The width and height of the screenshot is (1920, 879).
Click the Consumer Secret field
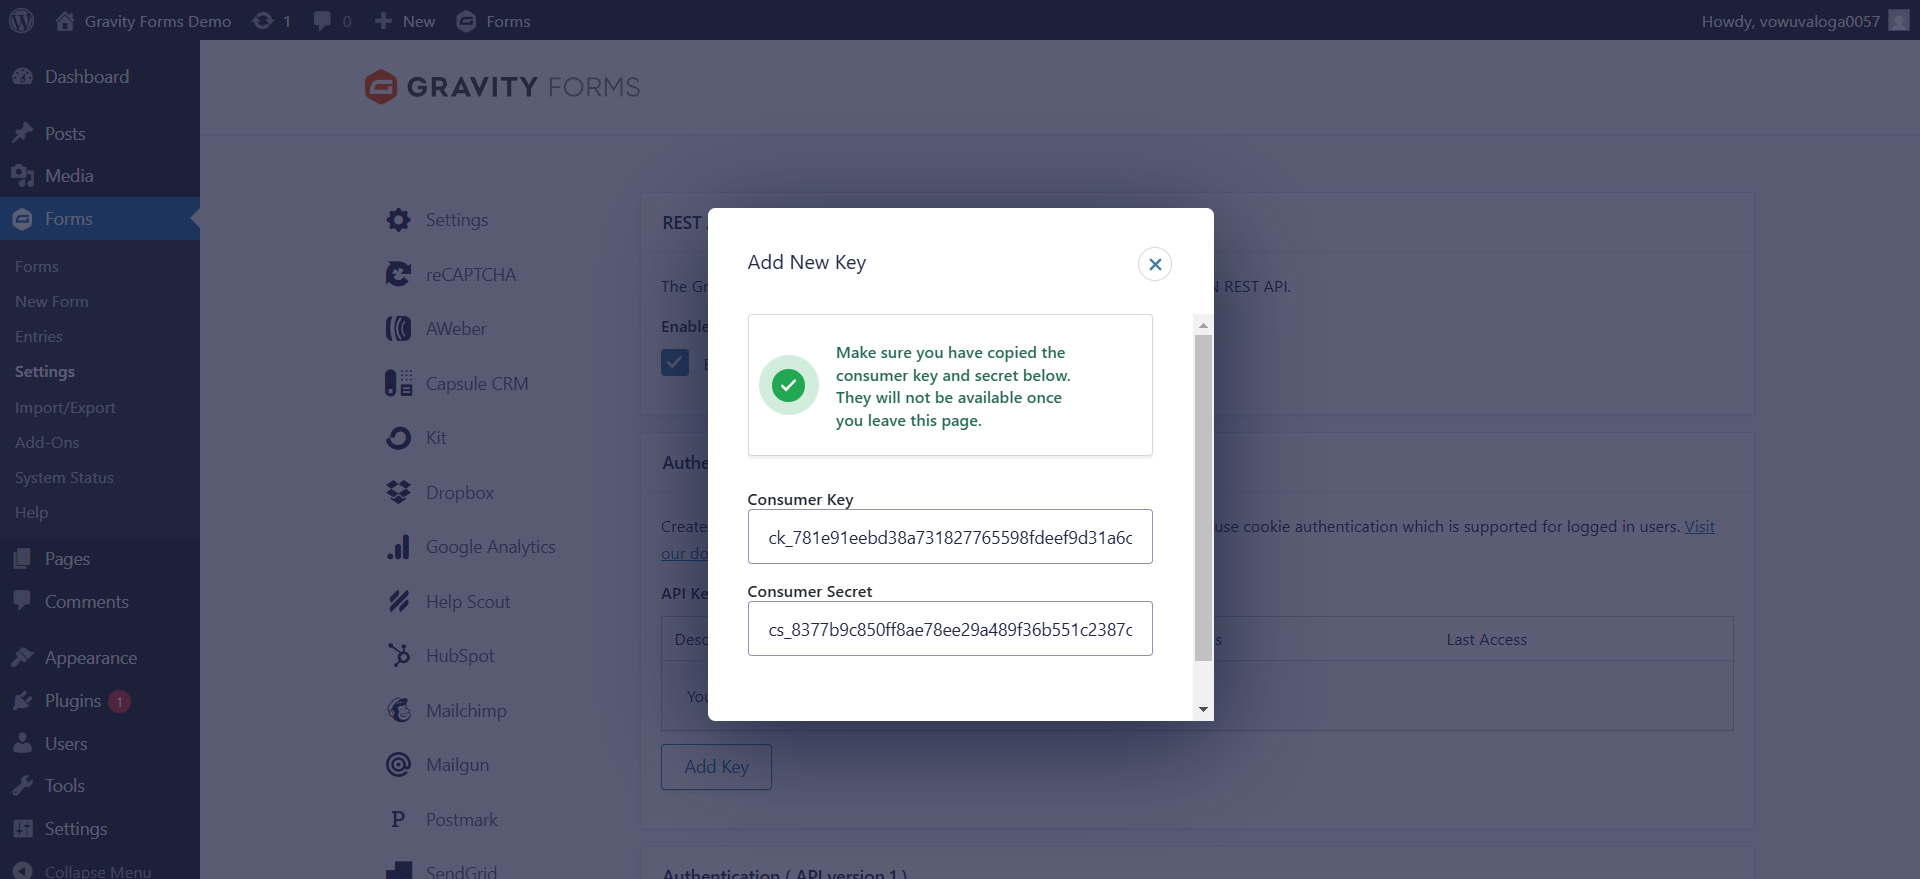950,629
